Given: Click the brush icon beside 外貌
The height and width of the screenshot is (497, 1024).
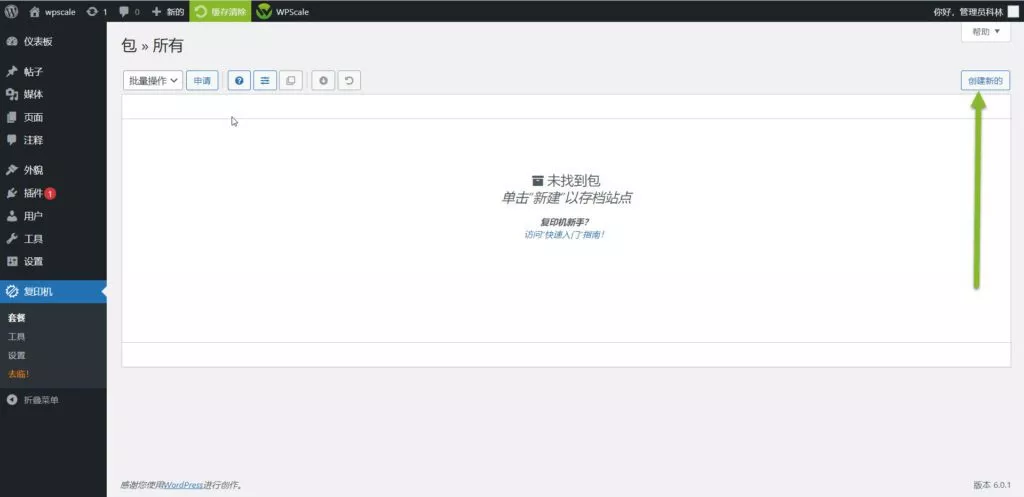Looking at the screenshot, I should click(x=12, y=170).
